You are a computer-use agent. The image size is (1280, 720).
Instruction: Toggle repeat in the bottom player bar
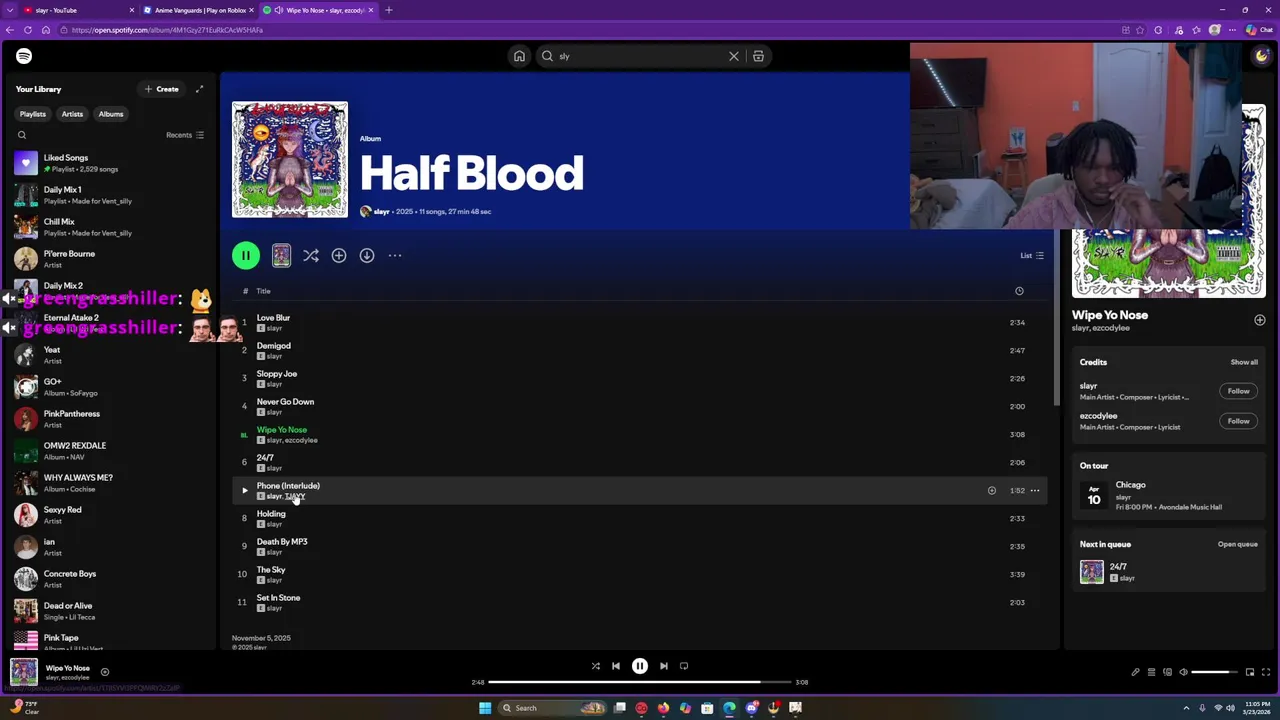pos(684,666)
